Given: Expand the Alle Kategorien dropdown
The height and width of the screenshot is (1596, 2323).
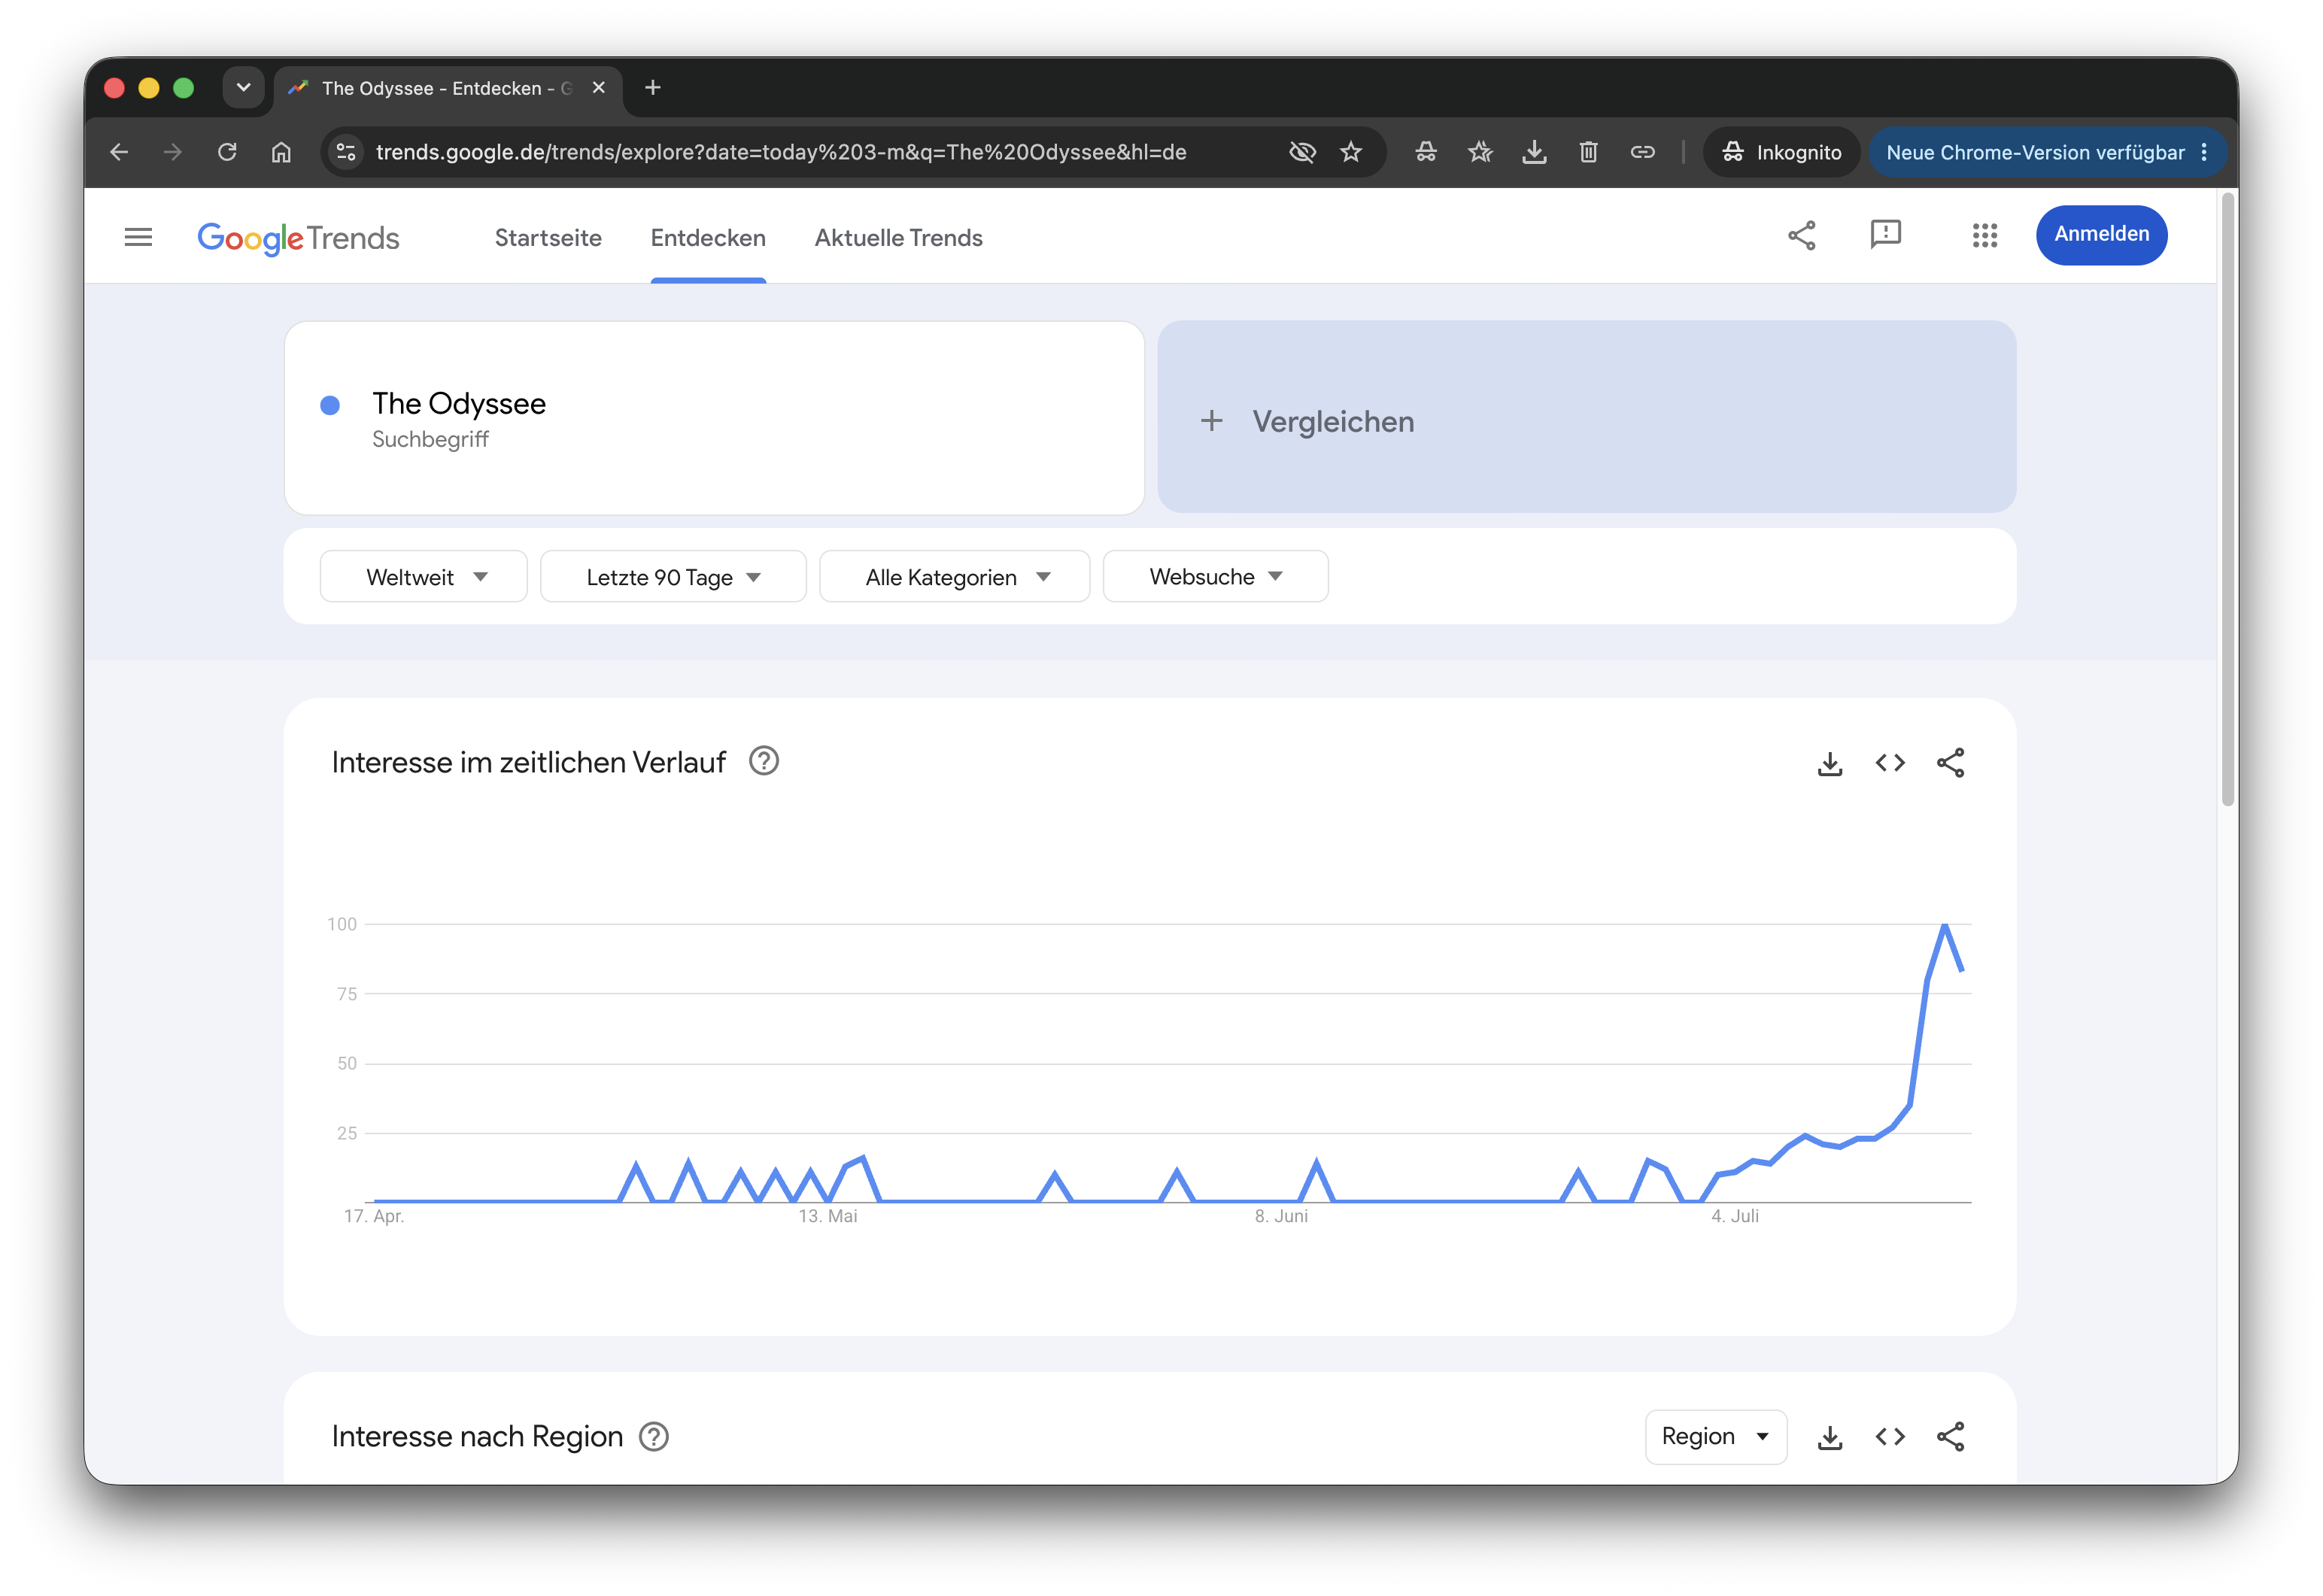Looking at the screenshot, I should (954, 577).
